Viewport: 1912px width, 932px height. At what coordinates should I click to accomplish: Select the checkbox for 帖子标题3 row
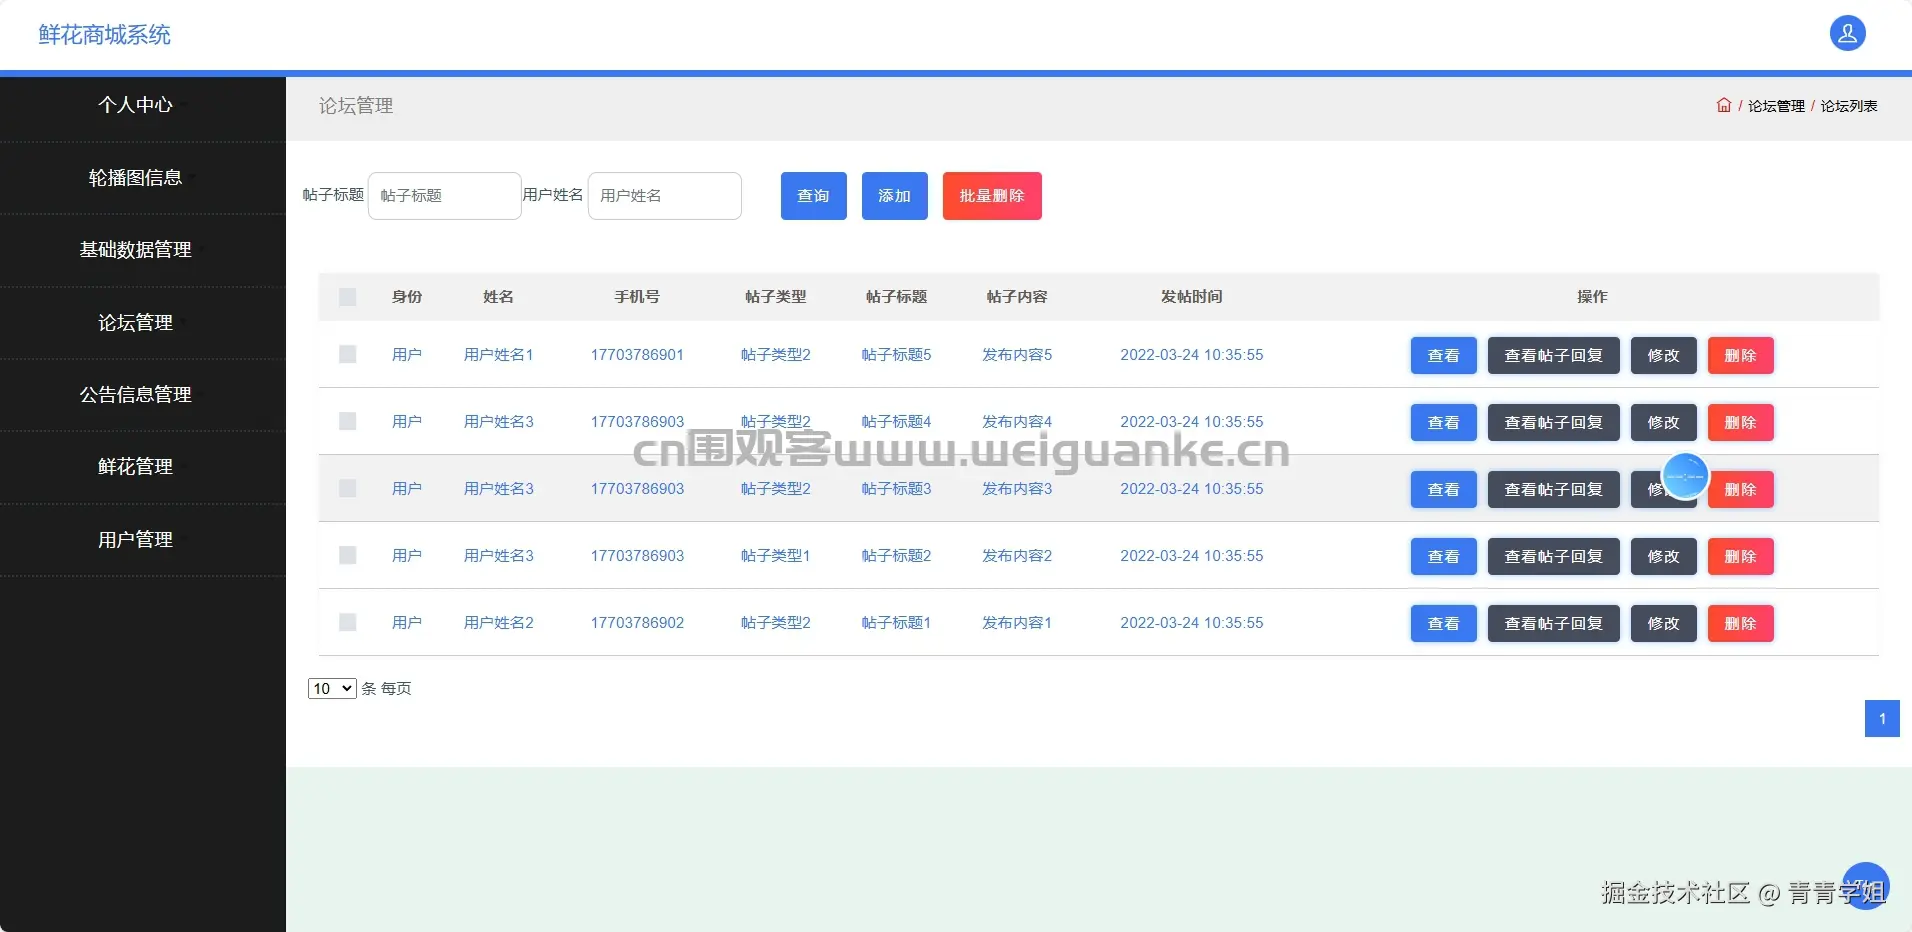pyautogui.click(x=348, y=488)
